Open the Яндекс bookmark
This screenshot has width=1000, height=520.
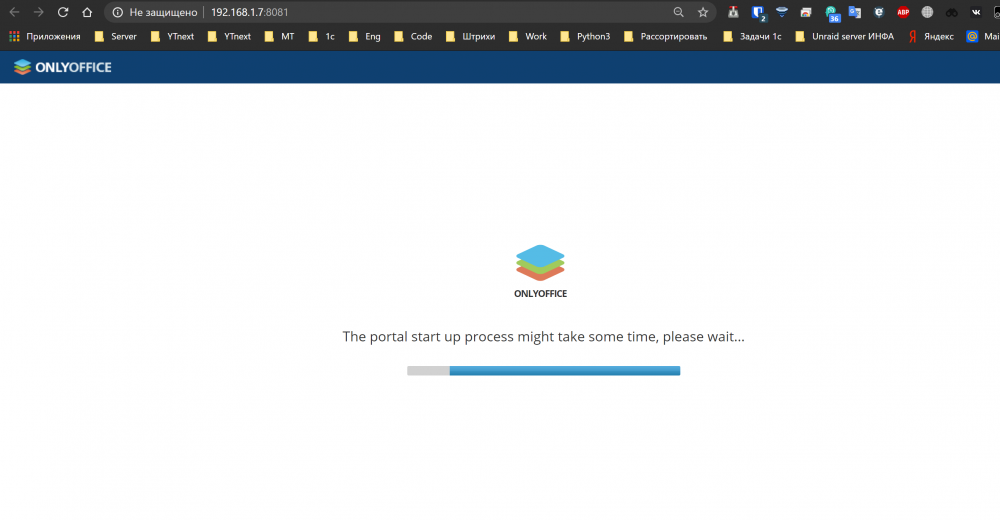pos(931,36)
